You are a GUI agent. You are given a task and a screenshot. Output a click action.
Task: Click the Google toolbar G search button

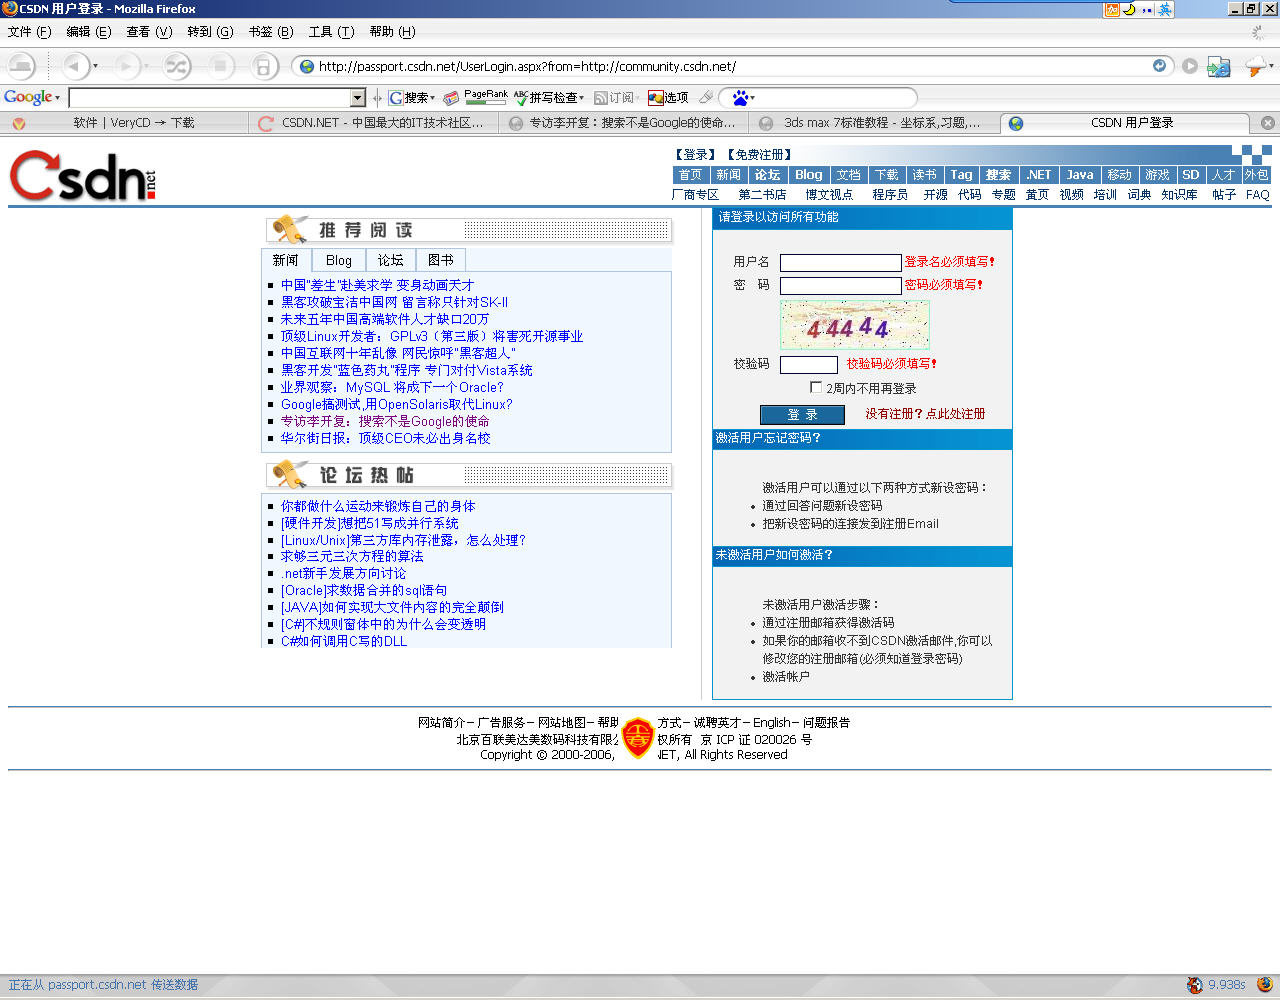coord(410,97)
